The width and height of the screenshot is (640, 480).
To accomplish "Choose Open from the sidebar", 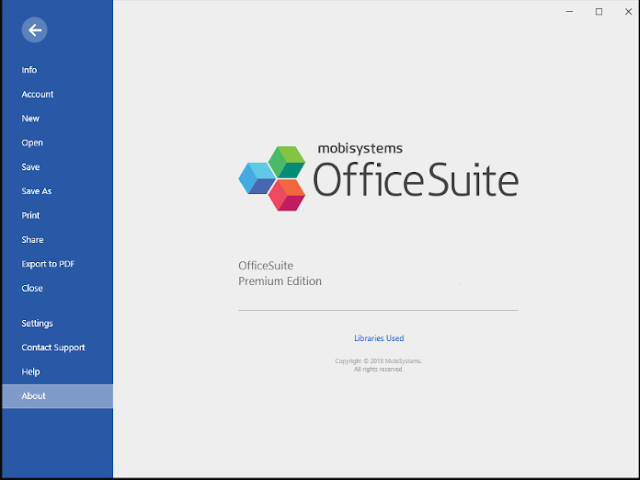I will pos(32,143).
